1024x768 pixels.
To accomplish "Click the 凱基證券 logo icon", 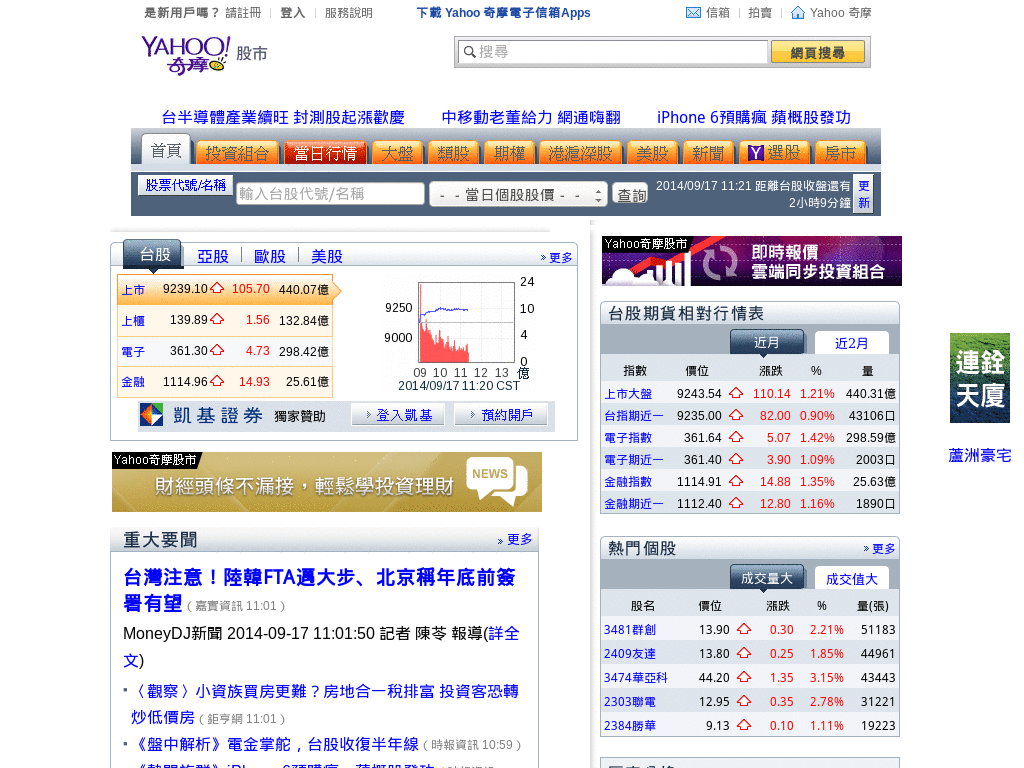I will [x=151, y=415].
